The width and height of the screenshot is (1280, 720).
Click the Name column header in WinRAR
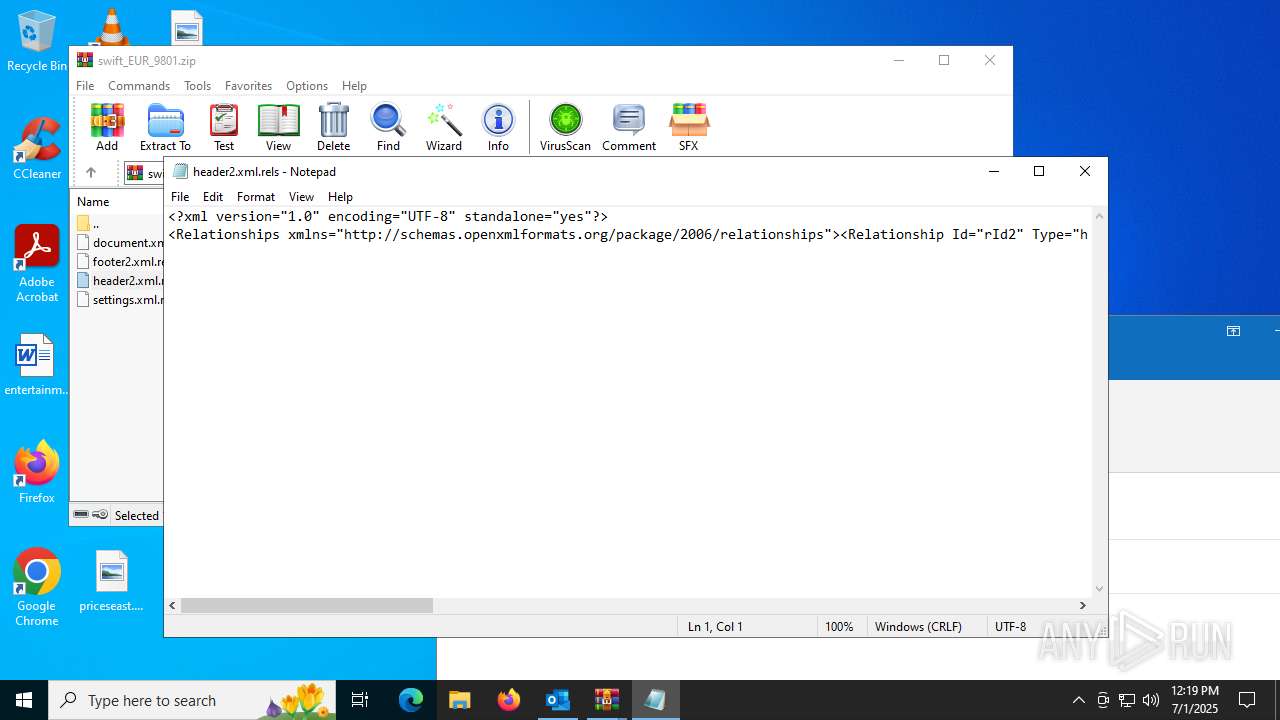tap(117, 202)
